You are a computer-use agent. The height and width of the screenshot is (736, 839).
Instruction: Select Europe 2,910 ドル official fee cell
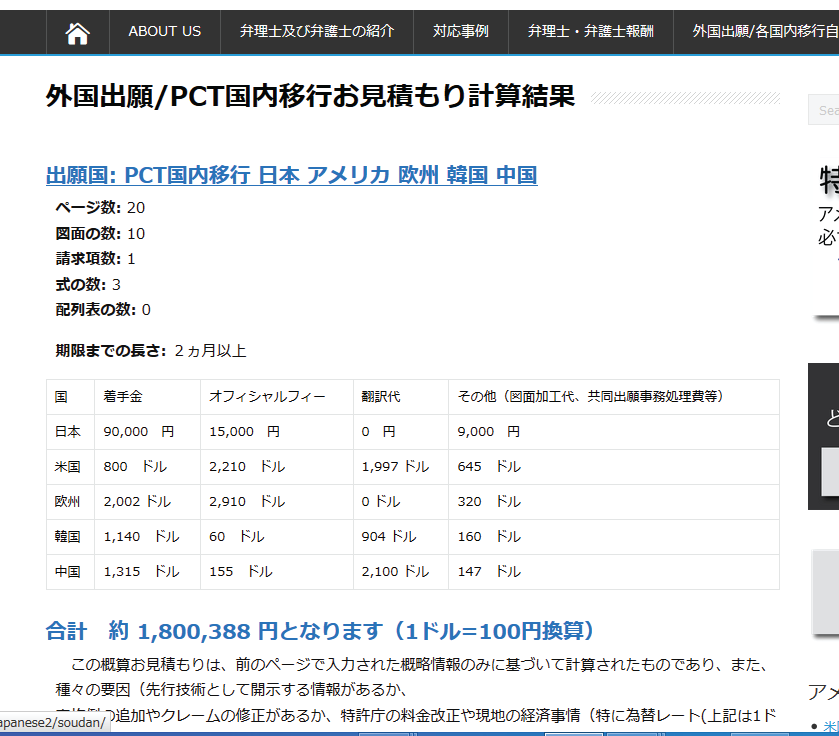(277, 502)
